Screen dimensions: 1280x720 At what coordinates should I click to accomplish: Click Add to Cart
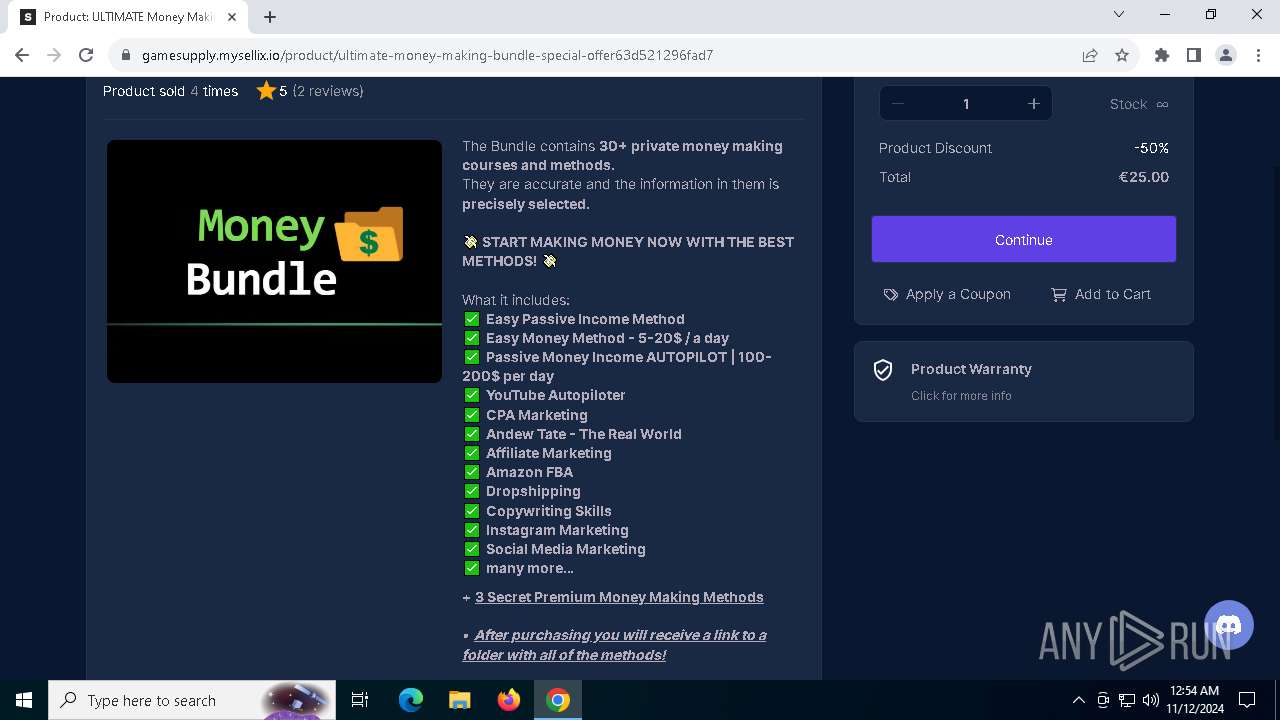click(x=1101, y=294)
